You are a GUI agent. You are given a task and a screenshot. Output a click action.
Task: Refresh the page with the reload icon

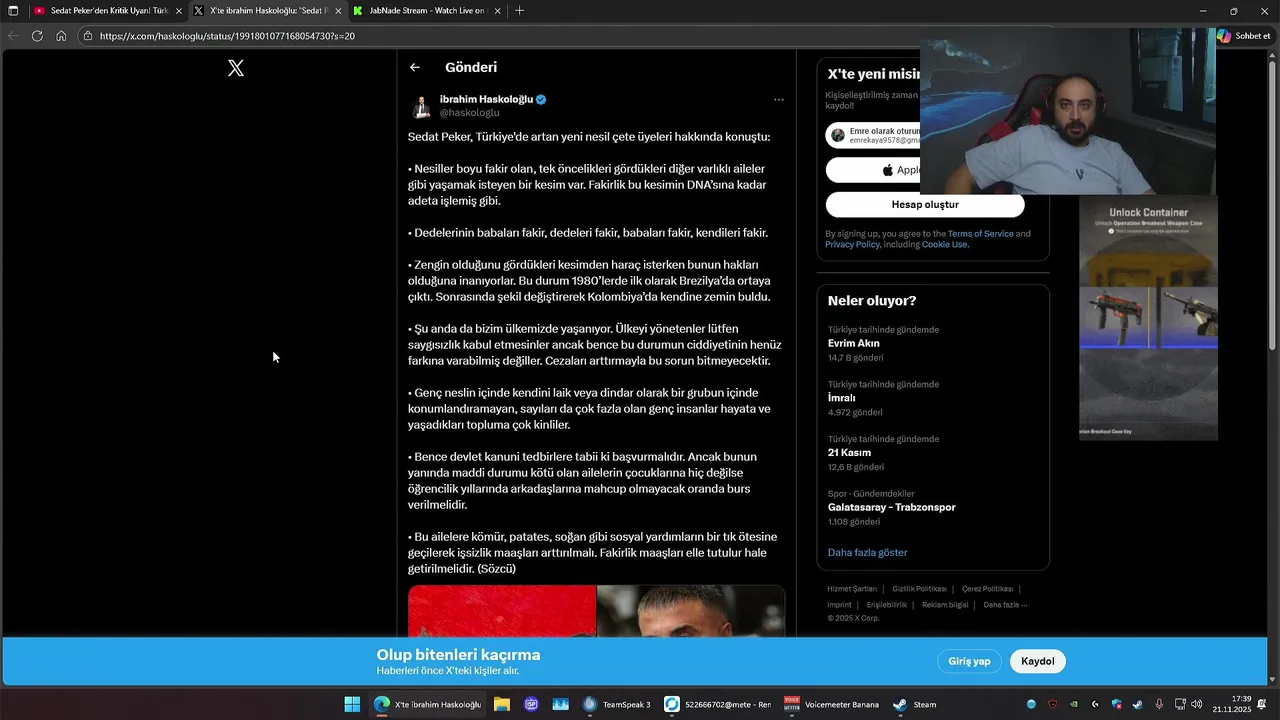(37, 36)
